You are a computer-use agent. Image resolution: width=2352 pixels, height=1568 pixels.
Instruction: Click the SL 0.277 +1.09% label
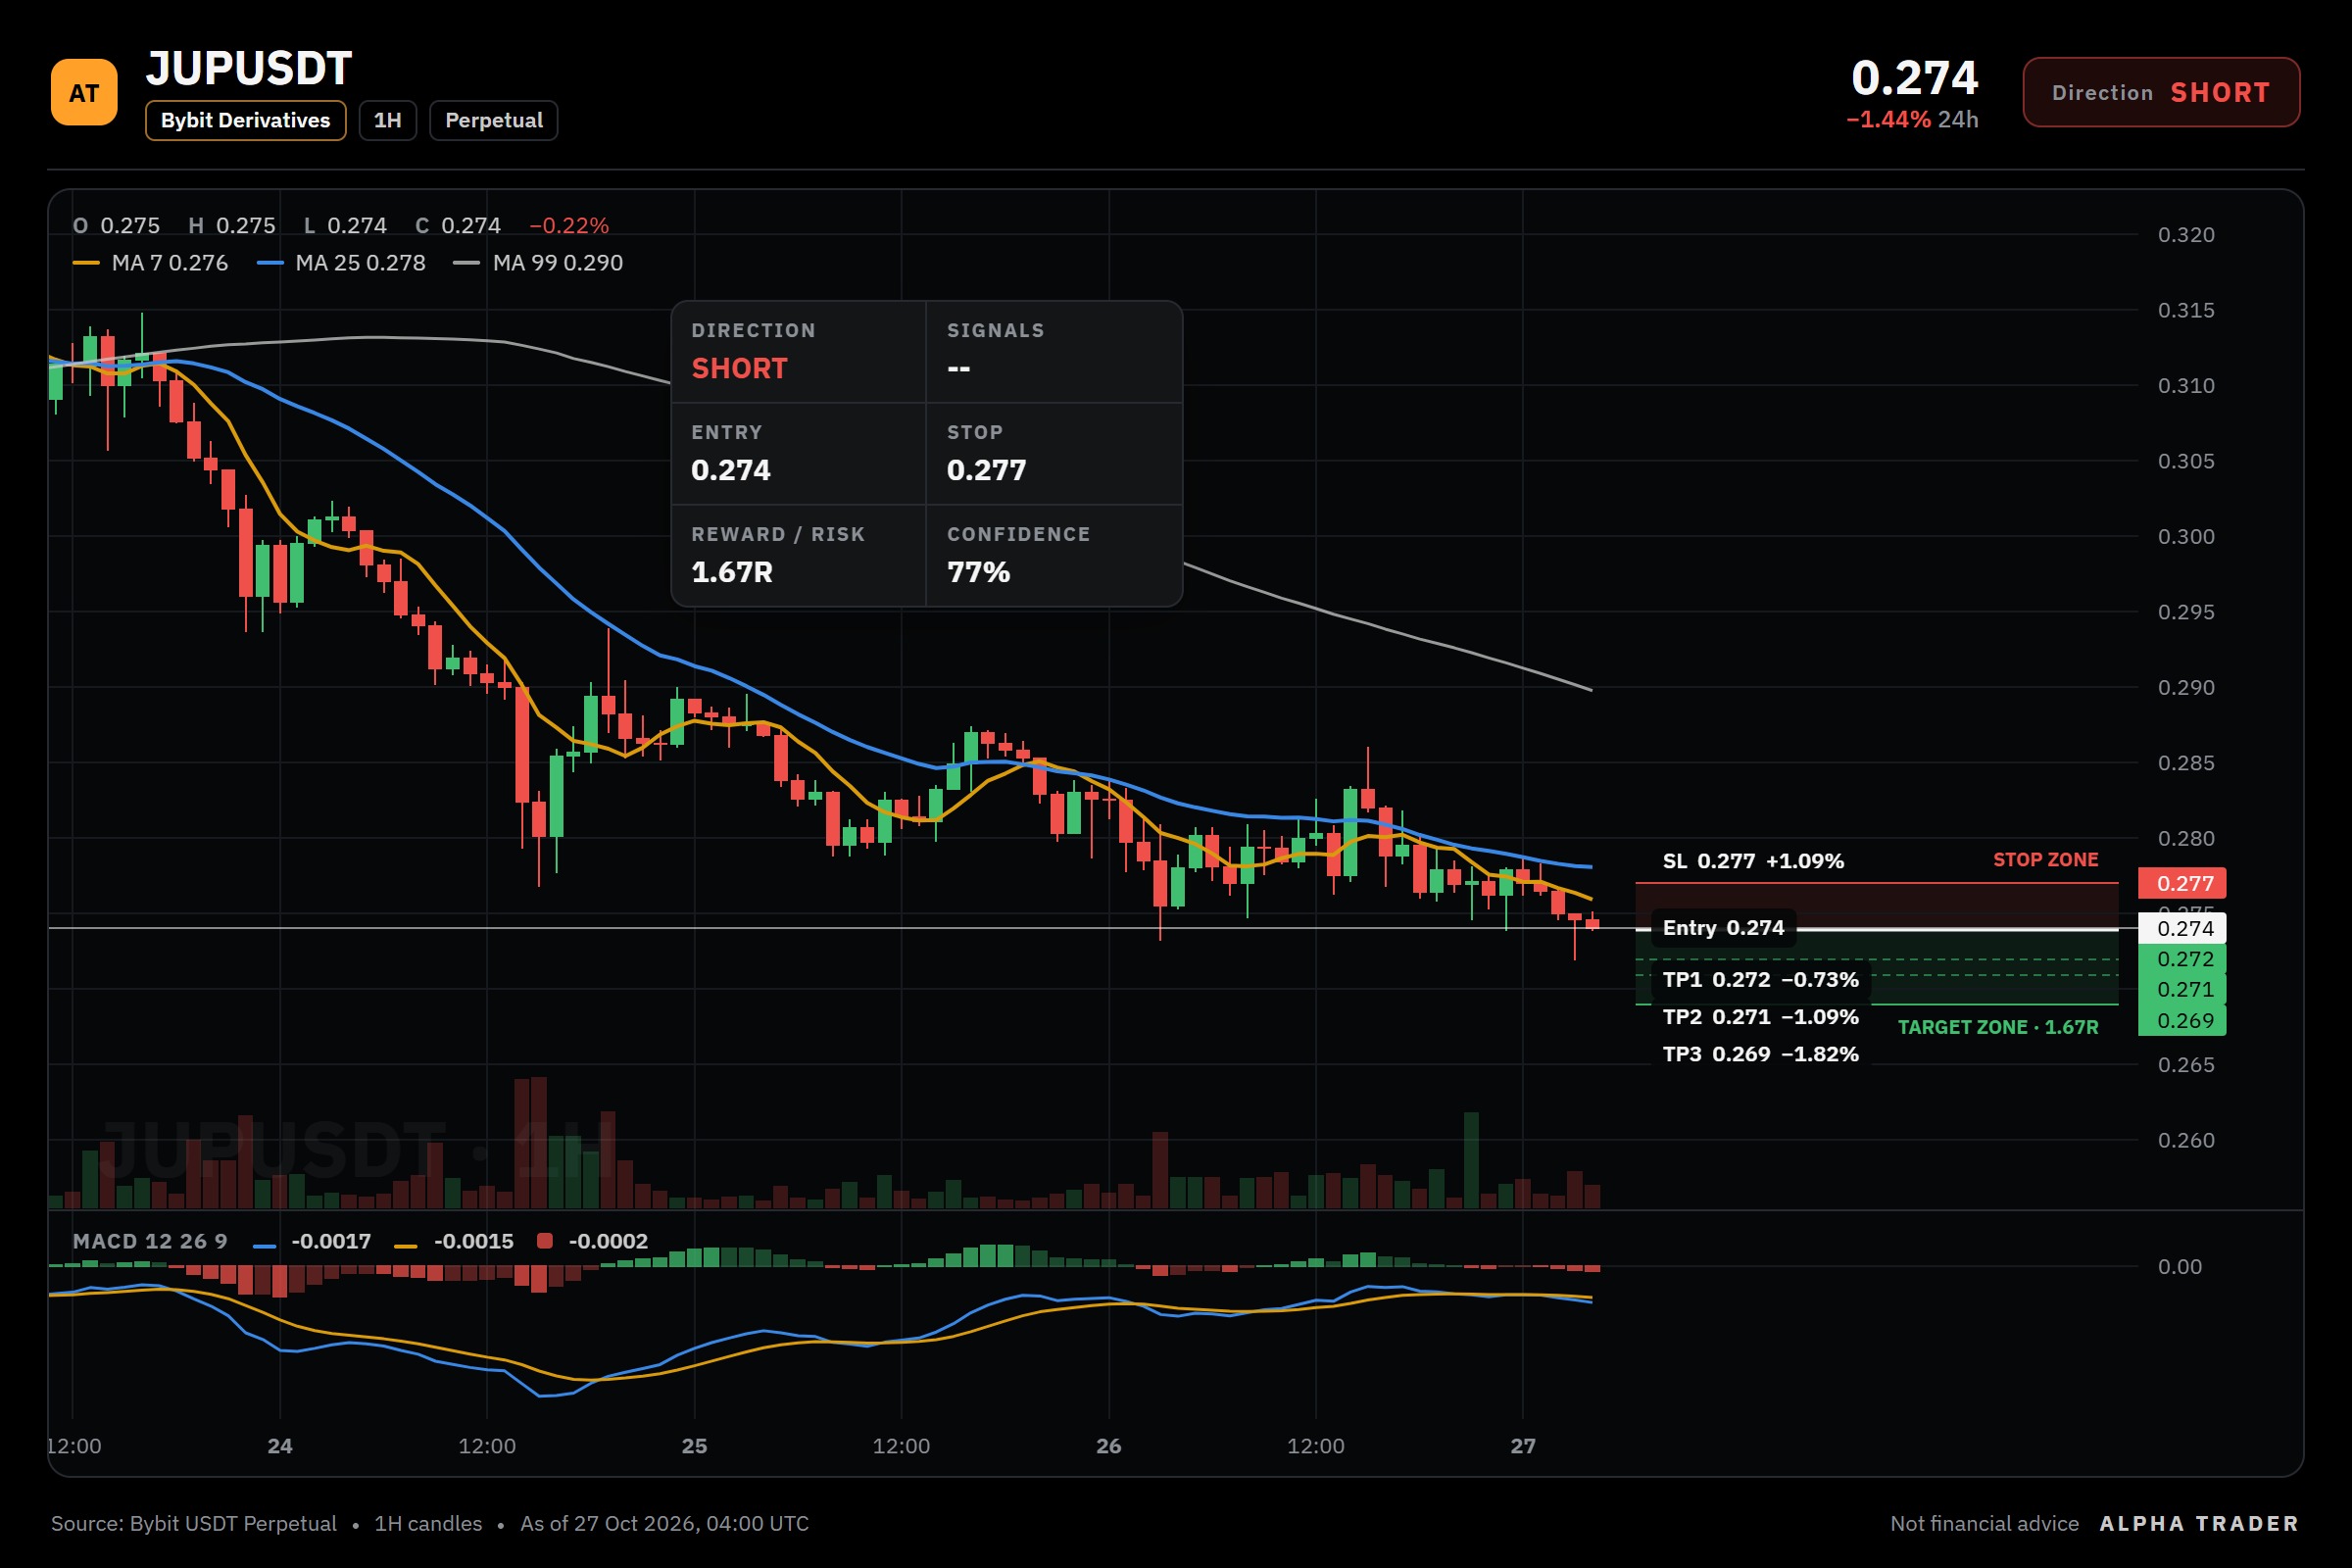pos(1753,861)
